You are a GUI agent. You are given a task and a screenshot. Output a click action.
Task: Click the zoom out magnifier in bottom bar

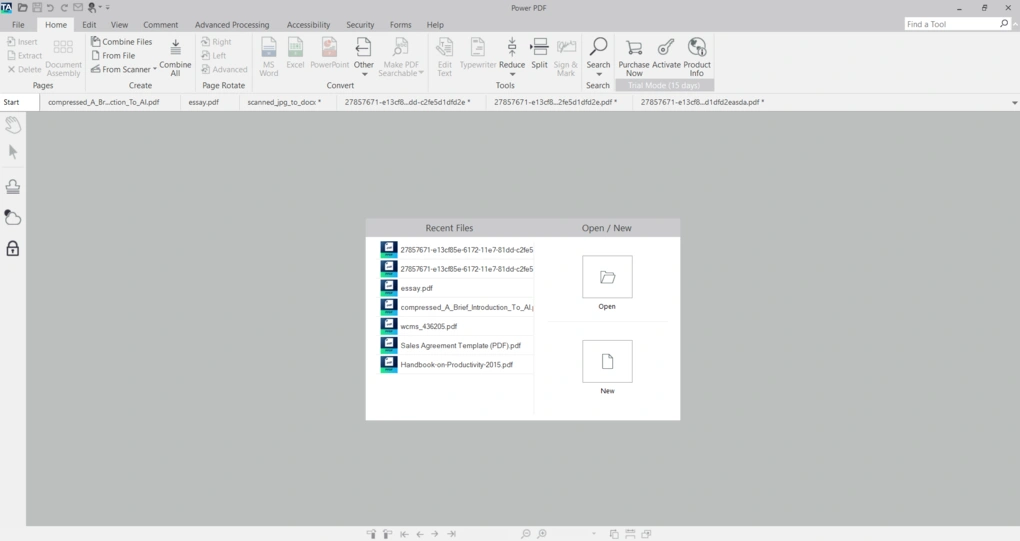526,534
